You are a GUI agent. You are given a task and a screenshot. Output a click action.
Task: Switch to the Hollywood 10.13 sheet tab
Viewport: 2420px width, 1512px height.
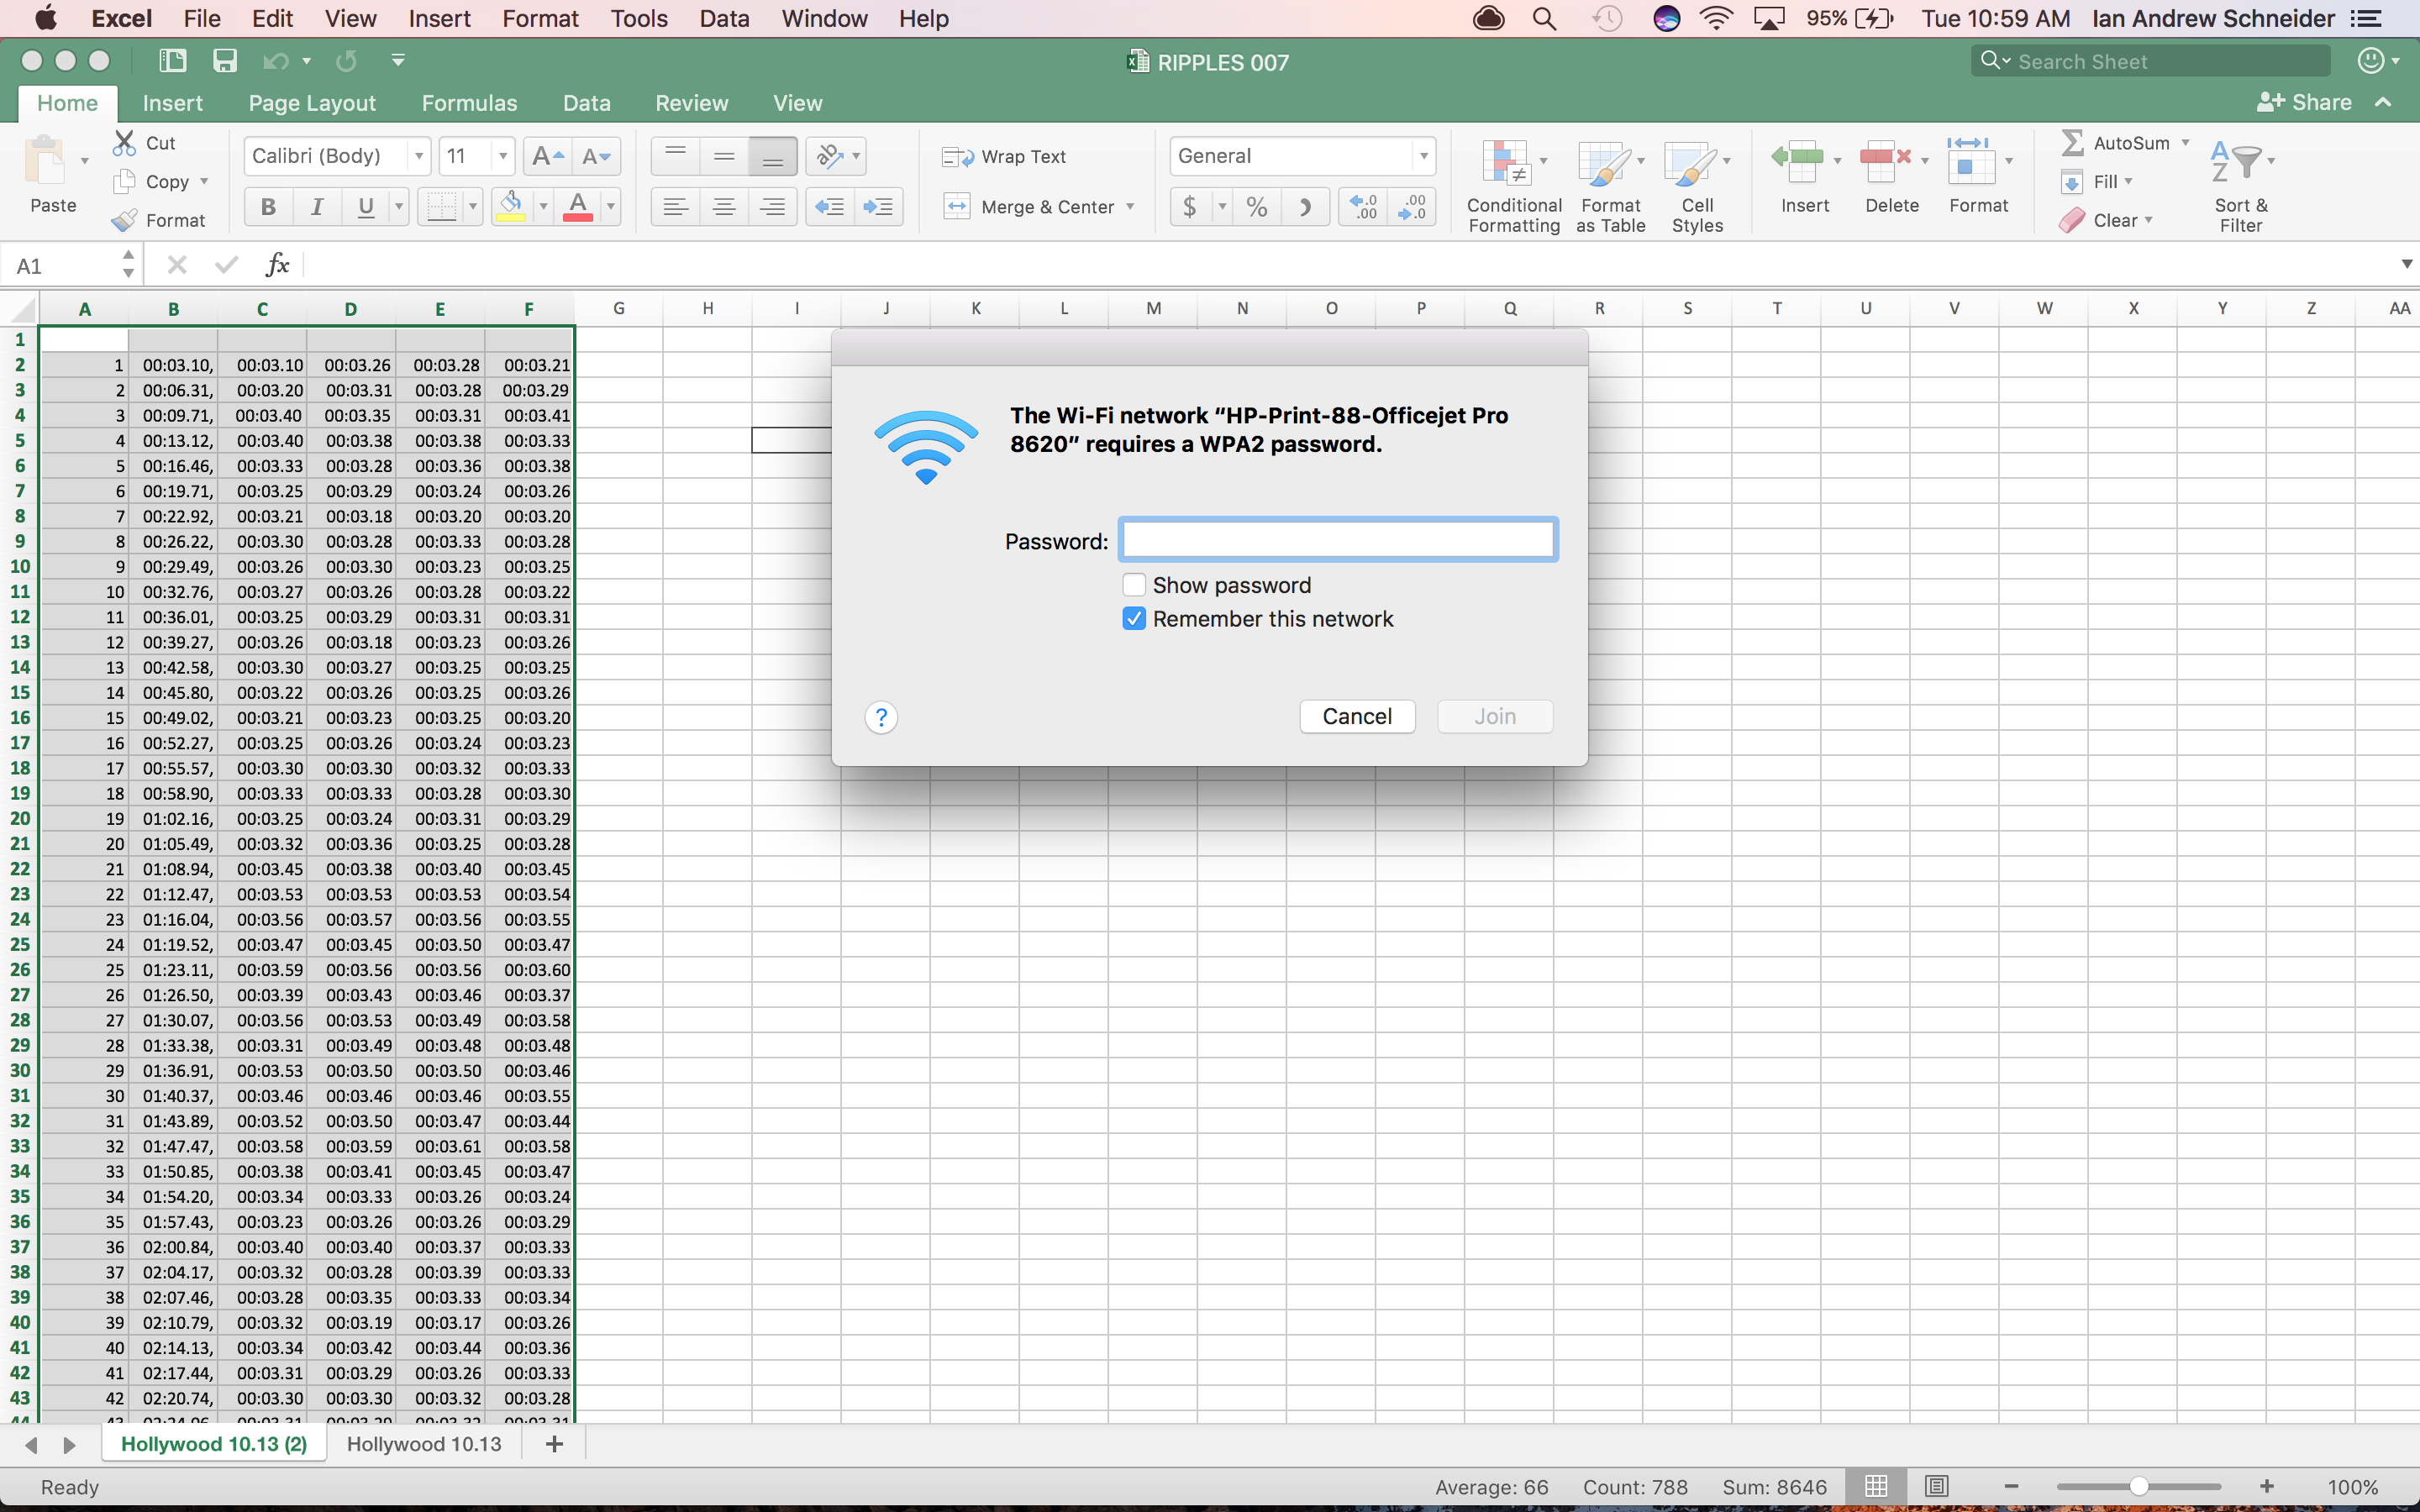click(424, 1444)
